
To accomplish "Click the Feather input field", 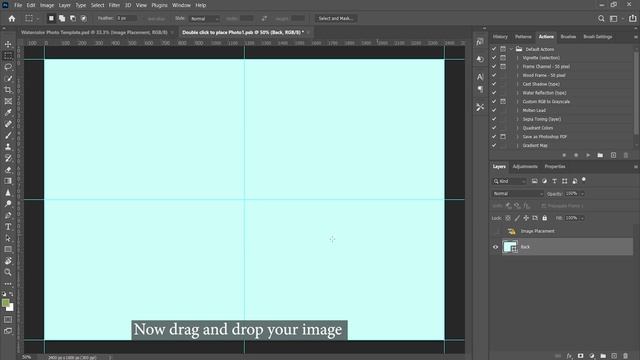I will click(127, 18).
